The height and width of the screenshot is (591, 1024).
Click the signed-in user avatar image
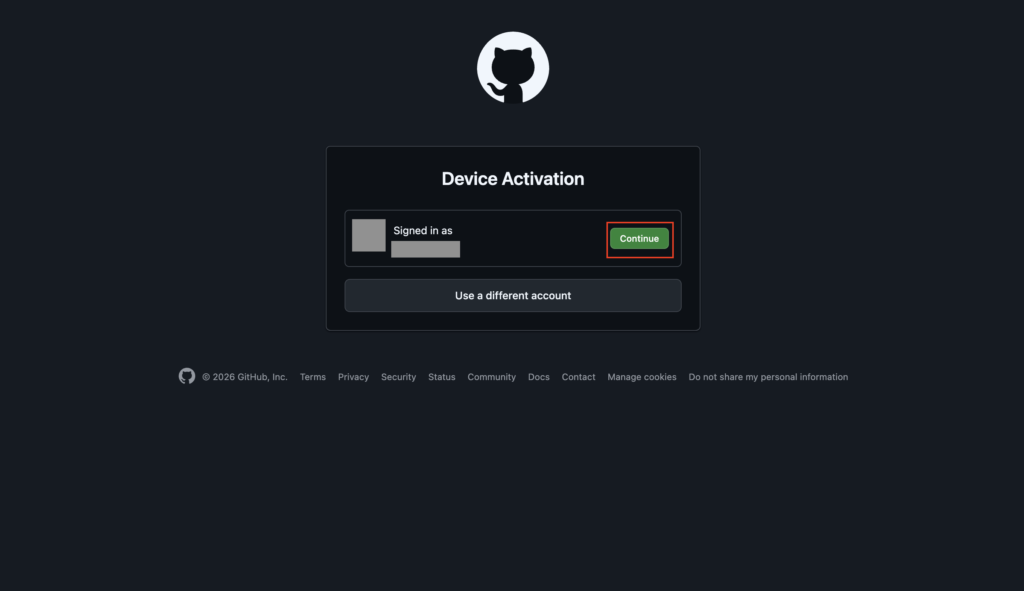369,236
